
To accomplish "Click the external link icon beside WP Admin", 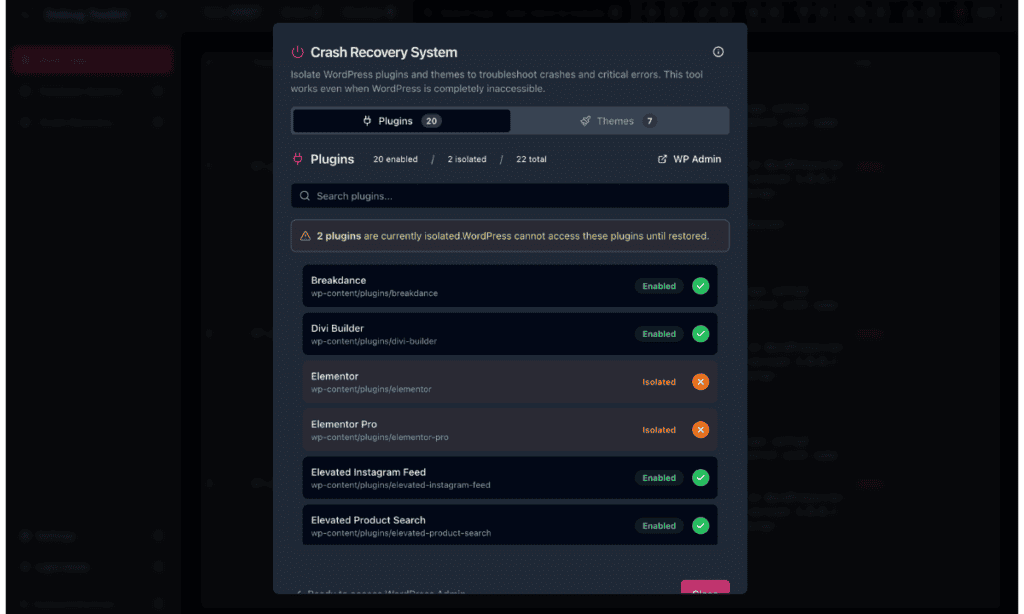I will click(662, 159).
